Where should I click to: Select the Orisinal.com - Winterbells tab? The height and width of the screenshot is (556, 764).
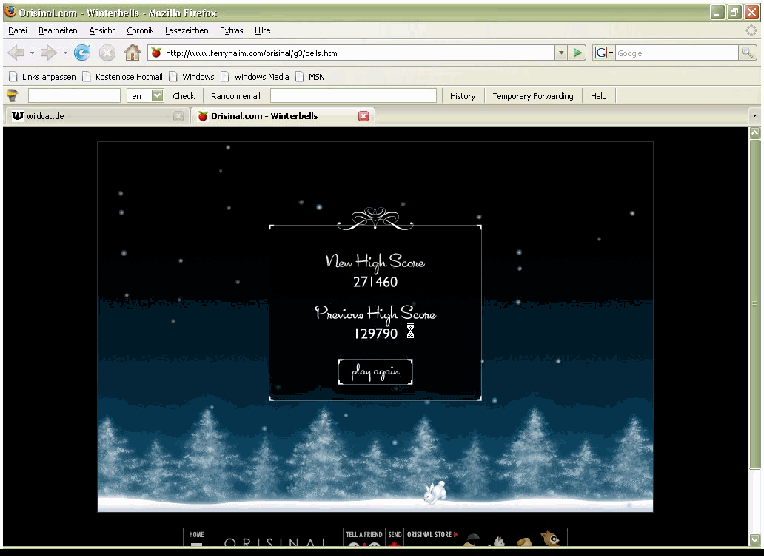283,116
